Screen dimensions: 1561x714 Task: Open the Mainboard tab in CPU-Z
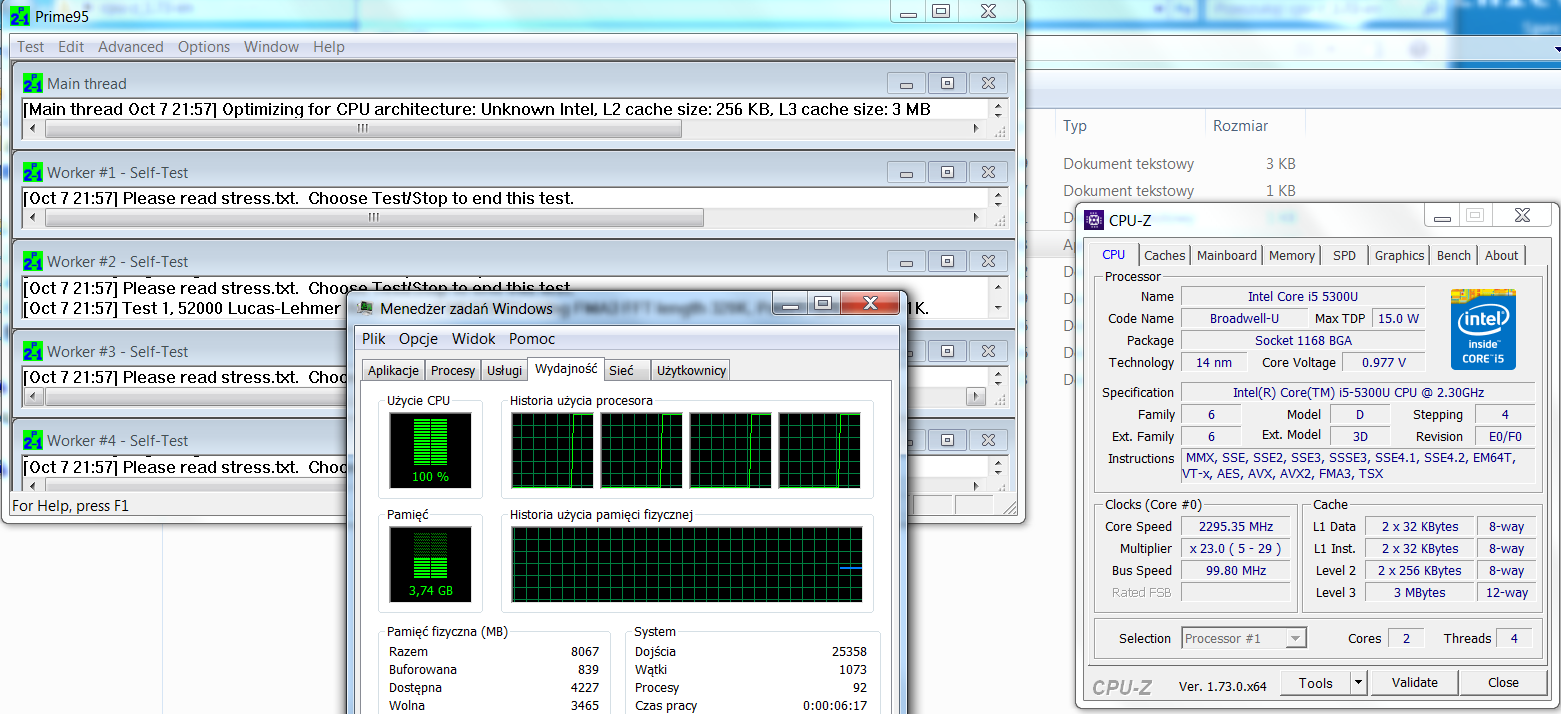1227,255
